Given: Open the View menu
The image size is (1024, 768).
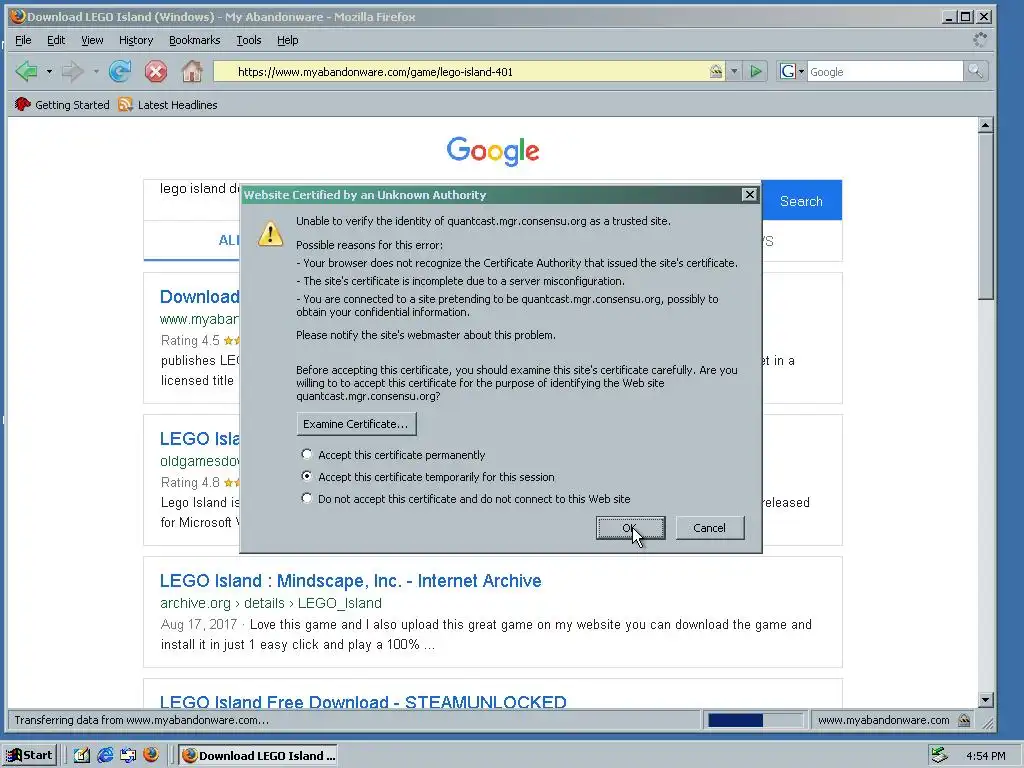Looking at the screenshot, I should coord(92,40).
